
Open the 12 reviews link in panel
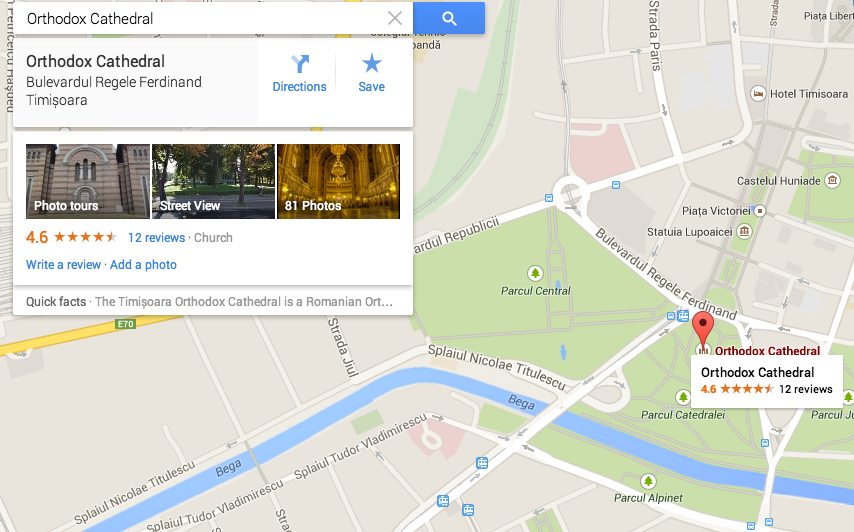pos(156,238)
